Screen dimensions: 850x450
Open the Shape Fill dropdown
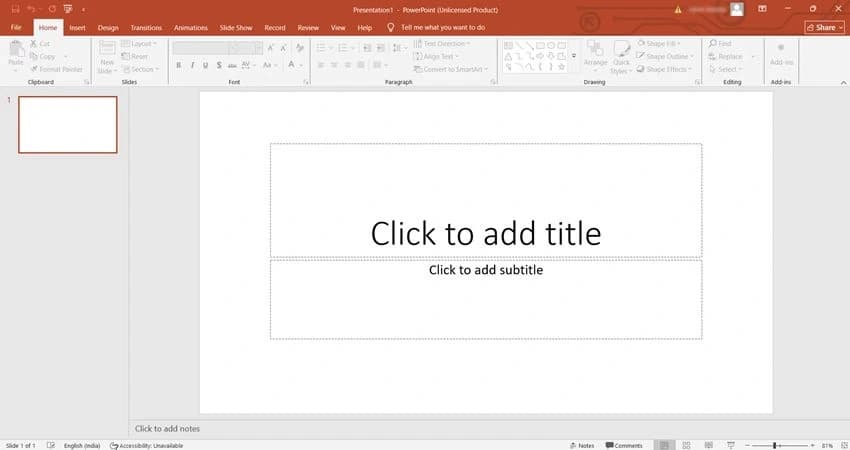[659, 43]
